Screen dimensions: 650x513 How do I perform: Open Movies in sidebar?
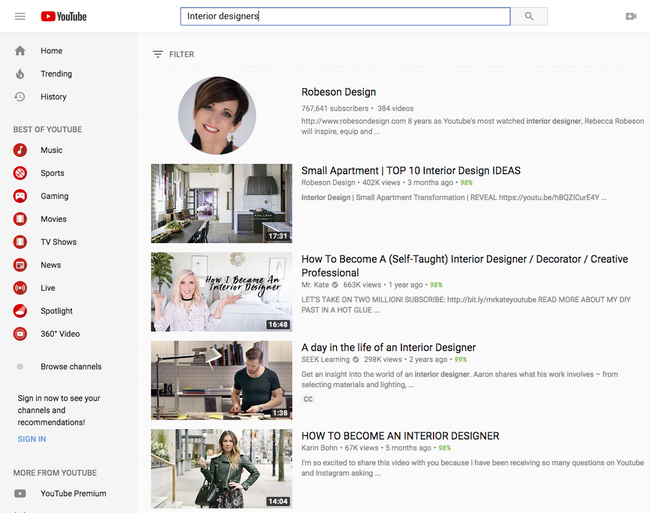(x=53, y=219)
